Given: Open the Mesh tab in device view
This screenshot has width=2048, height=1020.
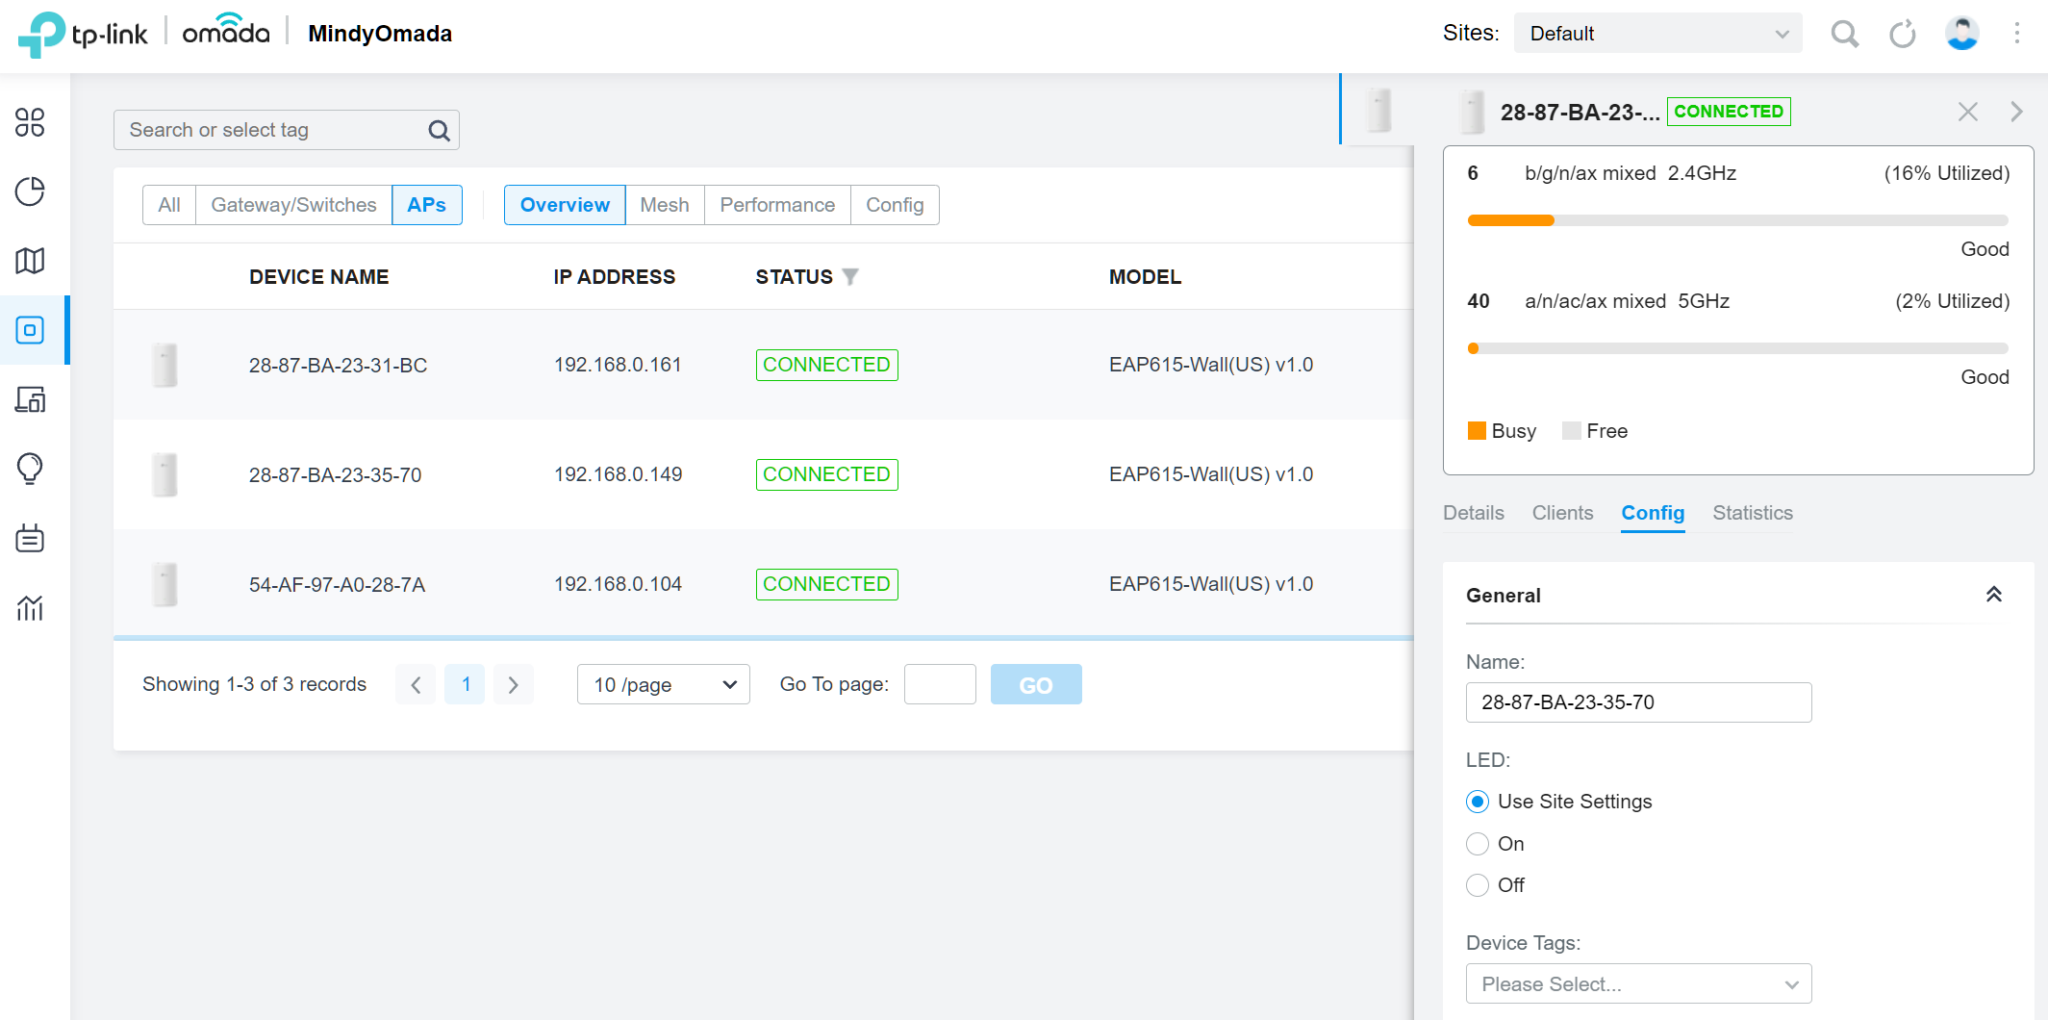Looking at the screenshot, I should tap(664, 205).
